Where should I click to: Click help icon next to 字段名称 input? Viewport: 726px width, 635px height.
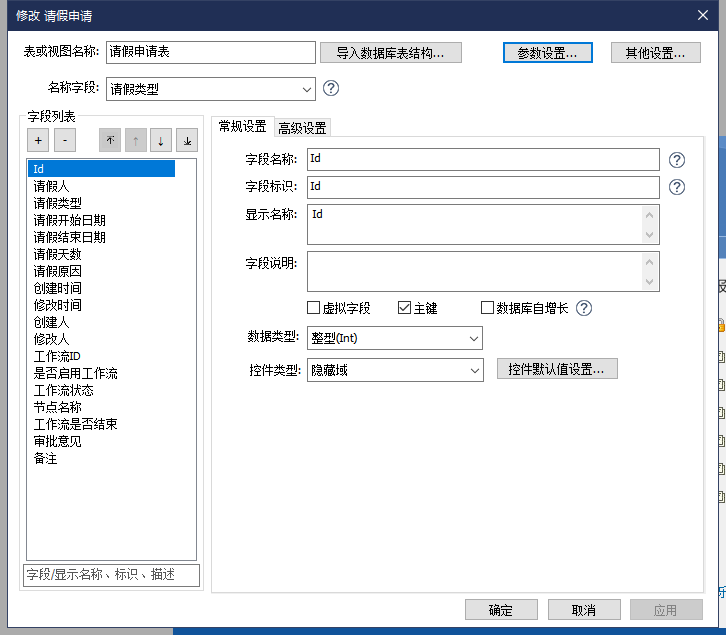pyautogui.click(x=676, y=159)
